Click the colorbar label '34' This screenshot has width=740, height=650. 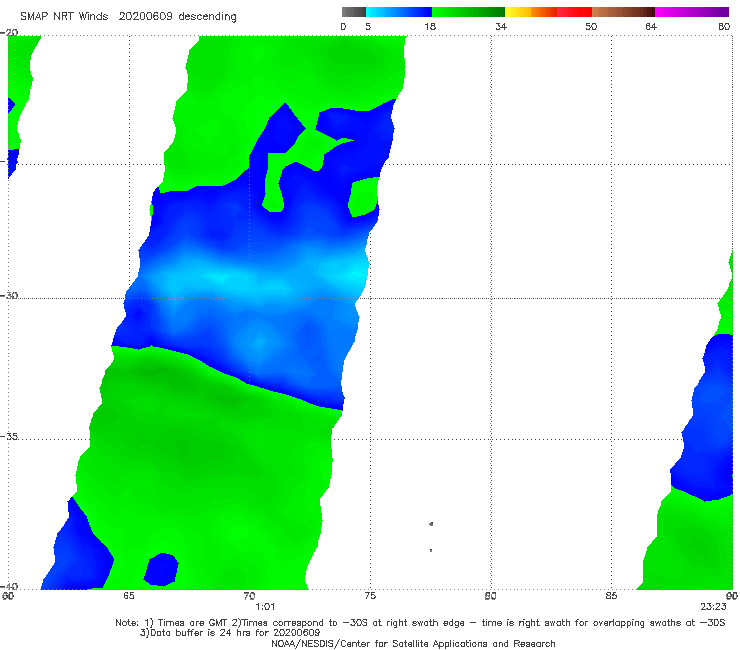501,26
